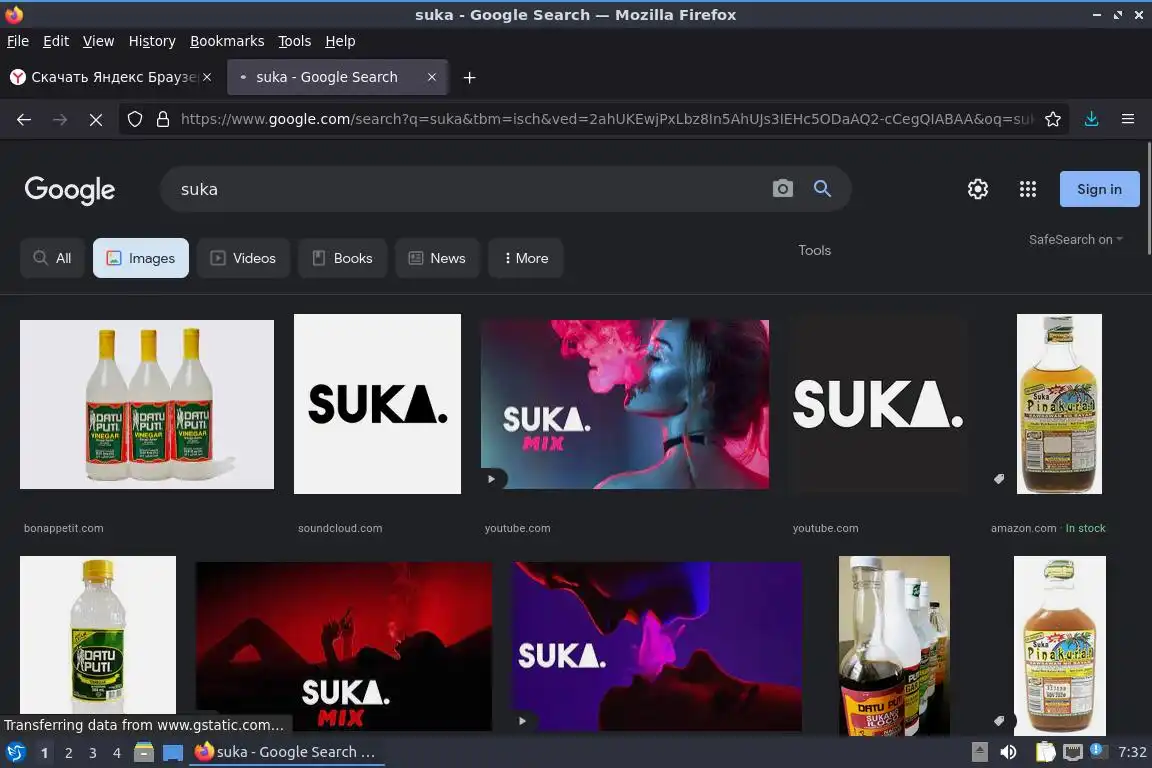Image resolution: width=1152 pixels, height=768 pixels.
Task: Click the Firefox taskbar window entry
Action: click(x=287, y=752)
